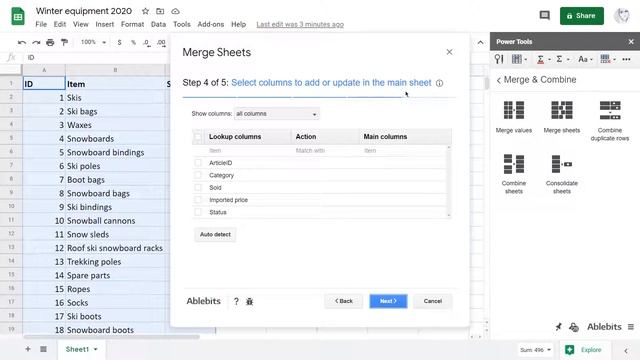Open the Format menu
This screenshot has height=360, width=640.
[x=132, y=24]
